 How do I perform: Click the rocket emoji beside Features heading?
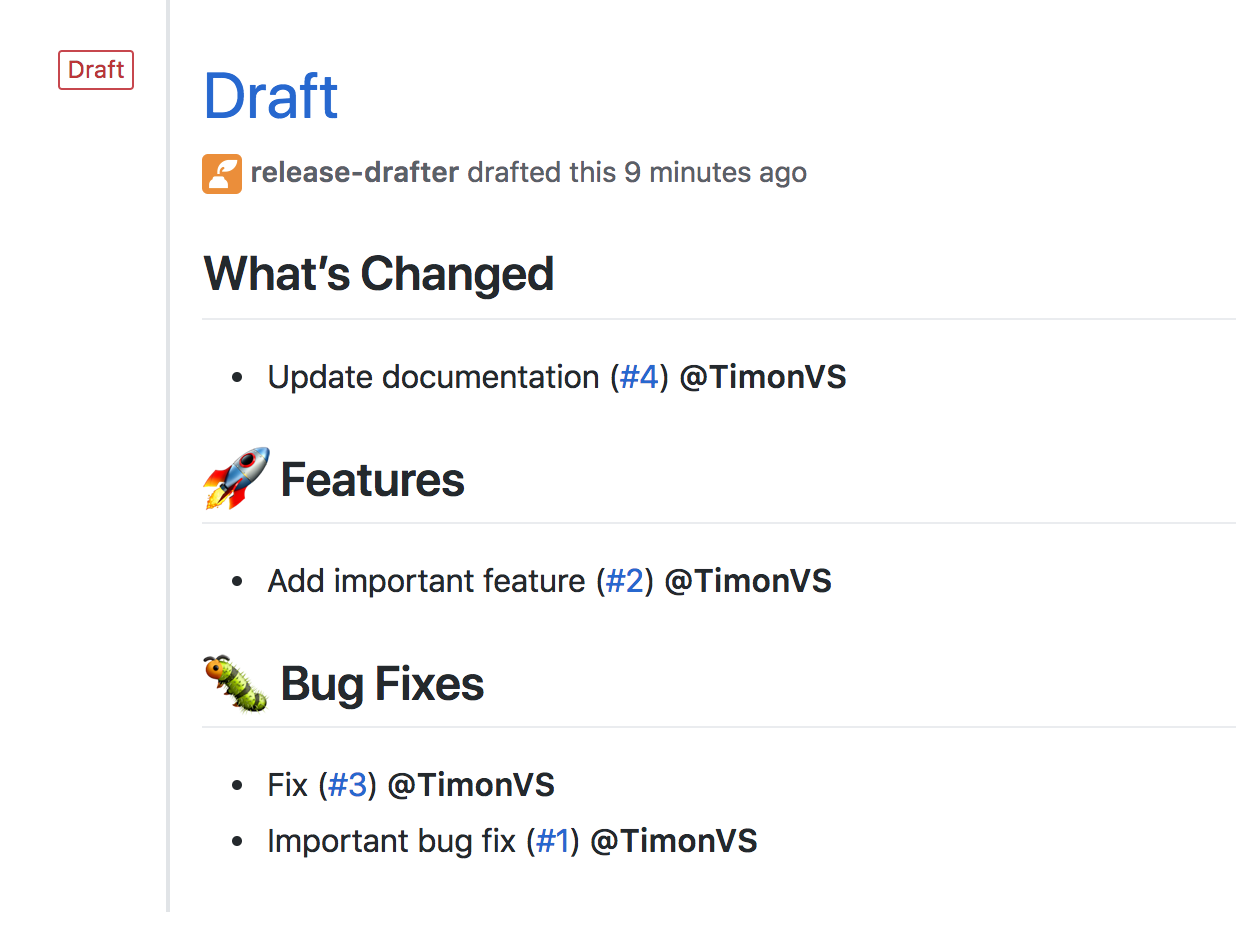[x=235, y=477]
